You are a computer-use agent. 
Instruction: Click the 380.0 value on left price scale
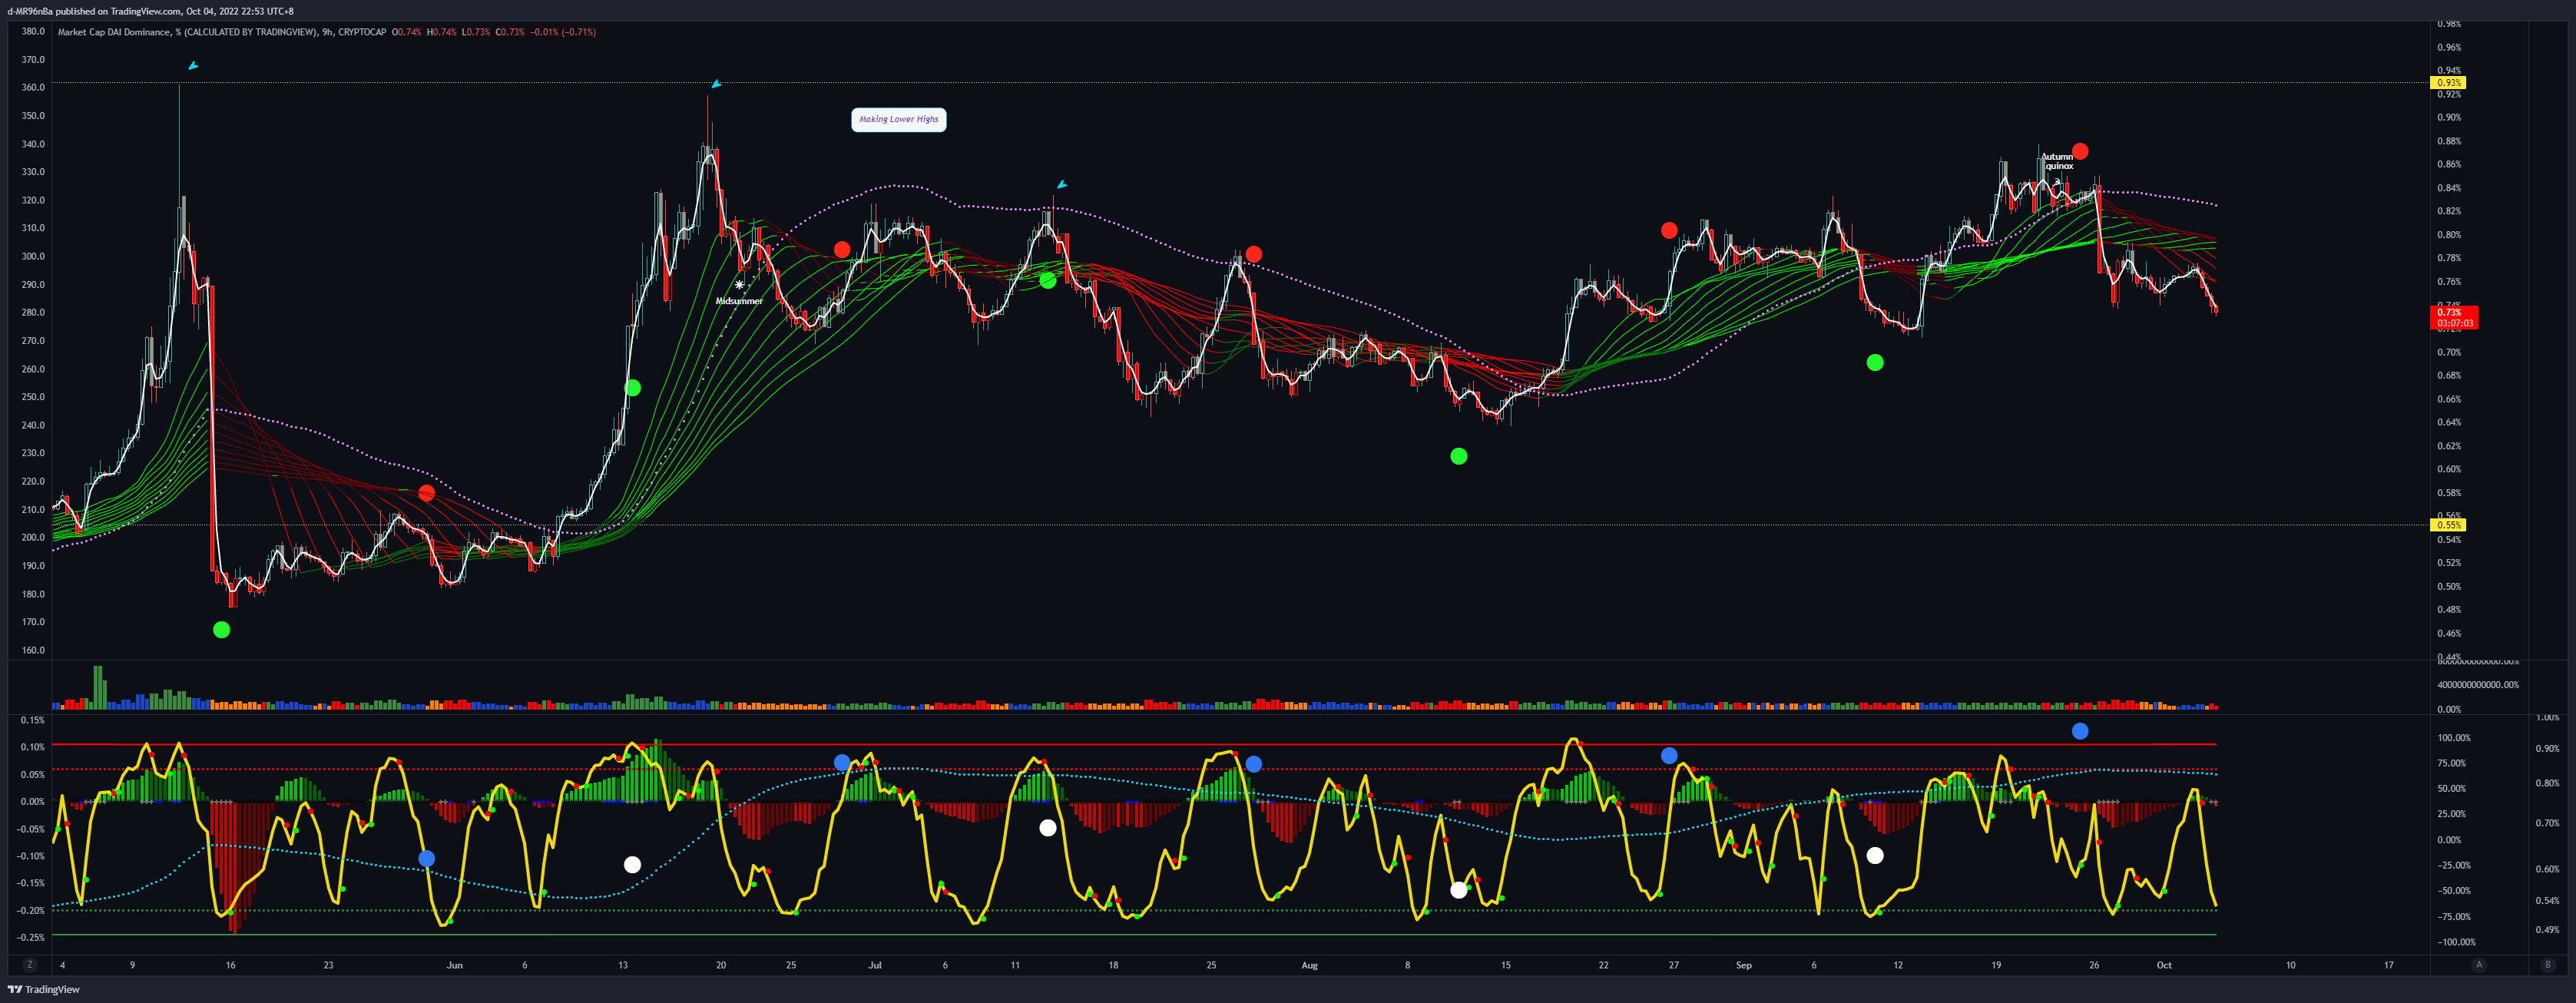33,31
